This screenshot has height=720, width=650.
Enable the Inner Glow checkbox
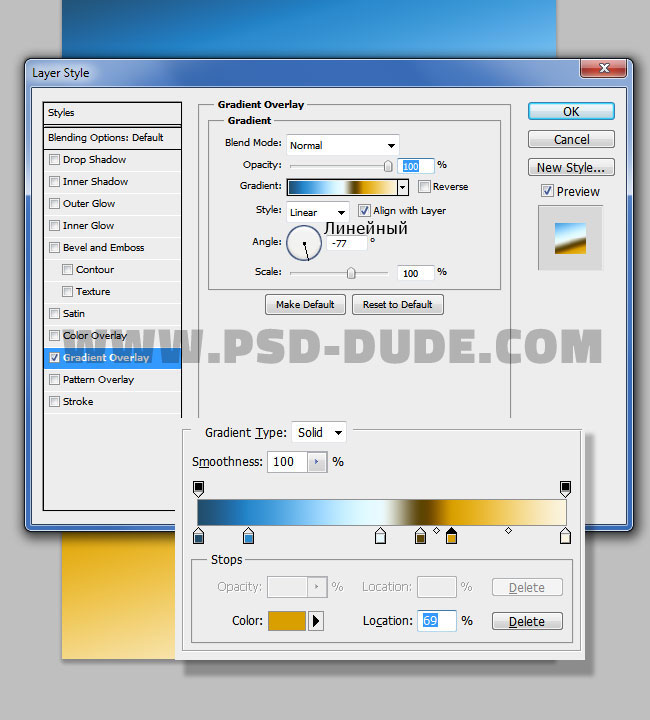(x=54, y=225)
